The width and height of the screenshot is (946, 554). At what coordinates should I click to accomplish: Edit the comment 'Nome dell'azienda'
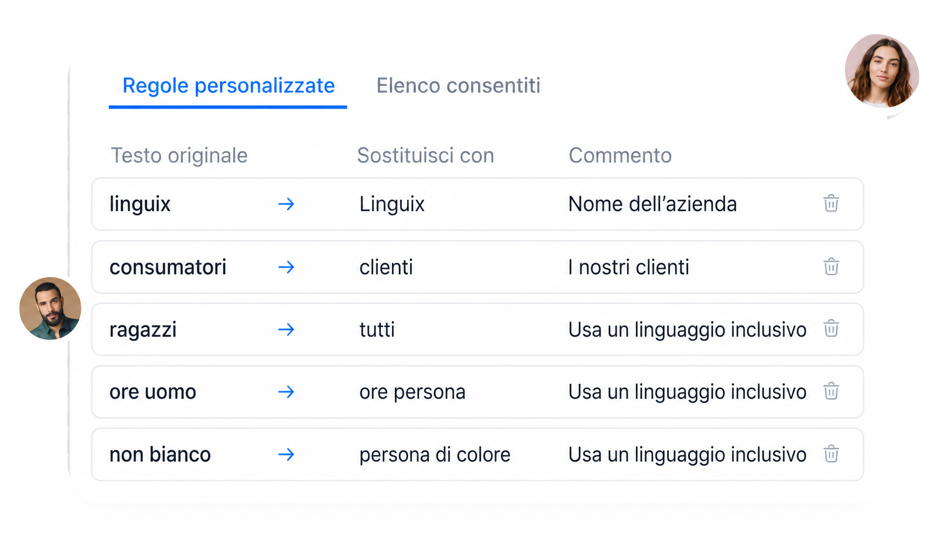point(652,204)
